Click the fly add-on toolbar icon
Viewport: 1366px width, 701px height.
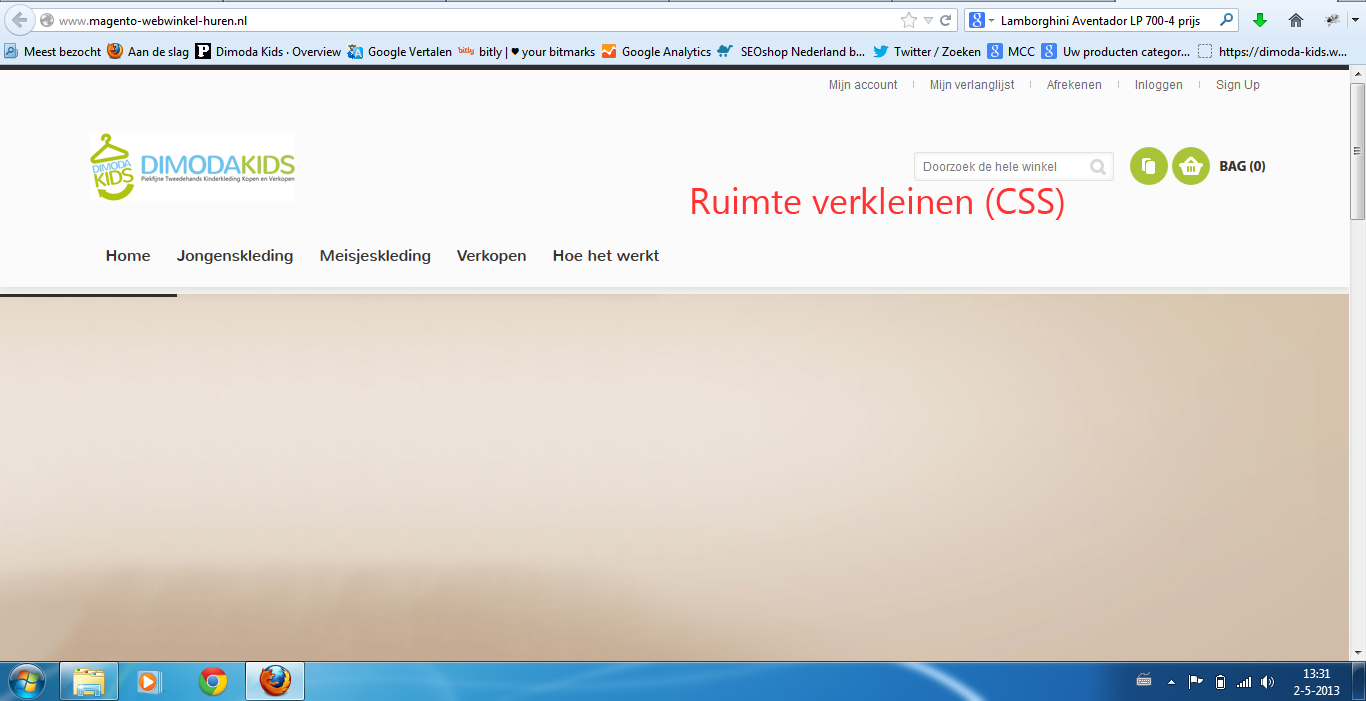point(1332,20)
